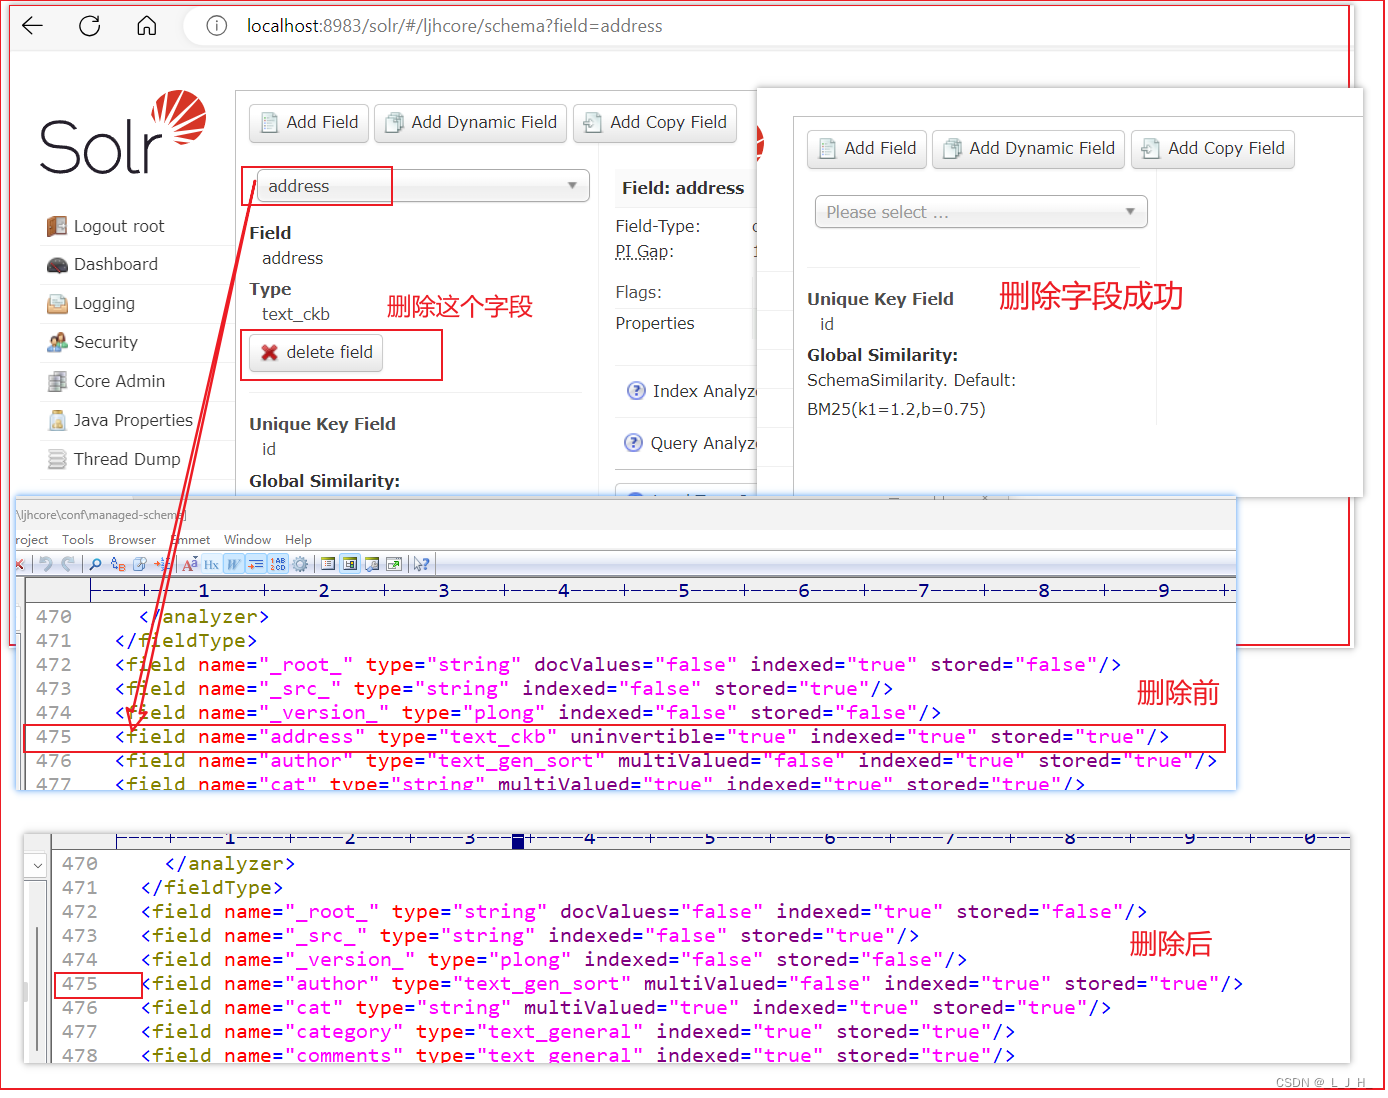The height and width of the screenshot is (1098, 1388).
Task: Toggle Line Number display icon
Action: (x=278, y=564)
